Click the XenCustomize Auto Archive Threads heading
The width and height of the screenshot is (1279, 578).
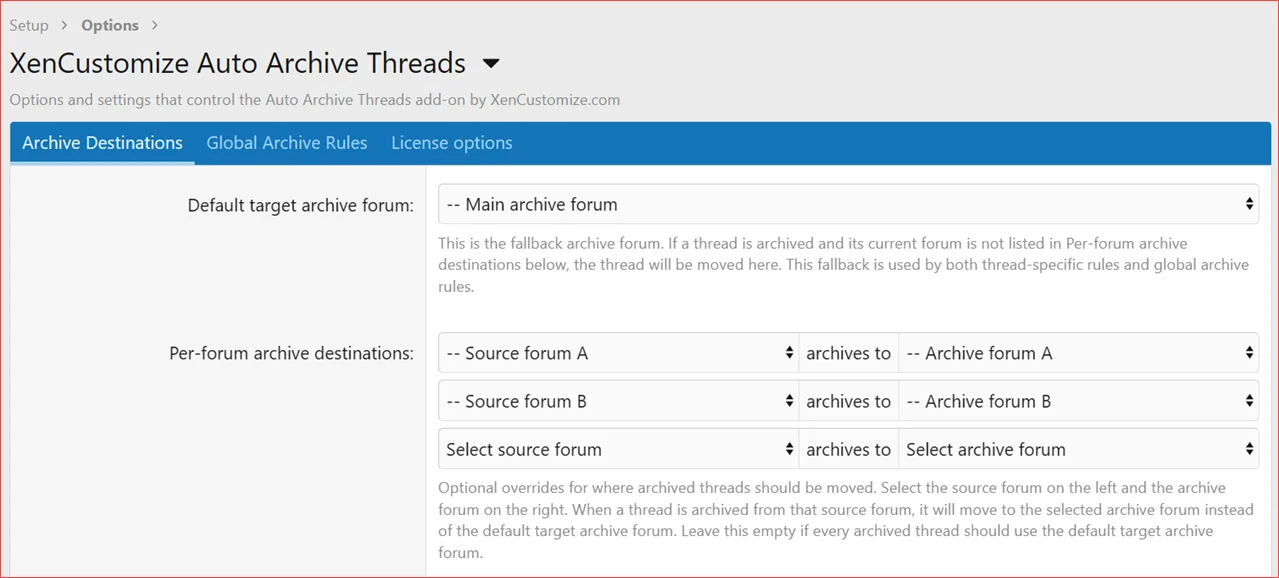[238, 63]
